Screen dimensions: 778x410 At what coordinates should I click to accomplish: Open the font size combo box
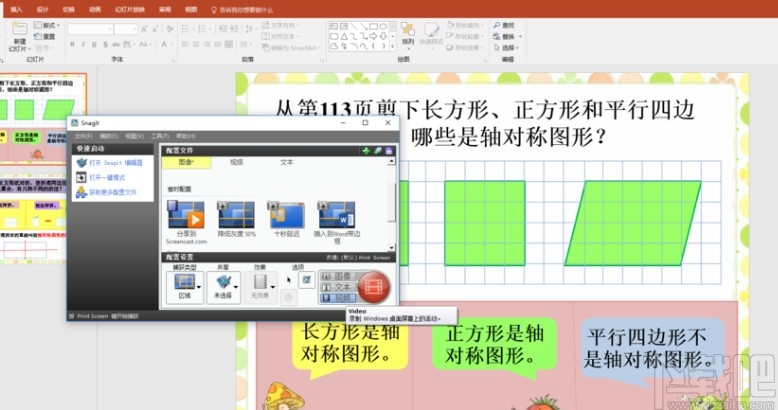point(126,29)
